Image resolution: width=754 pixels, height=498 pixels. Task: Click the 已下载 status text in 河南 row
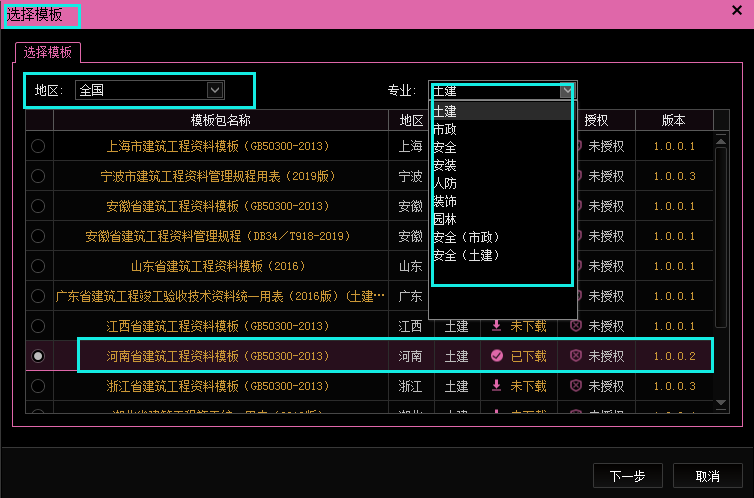528,356
